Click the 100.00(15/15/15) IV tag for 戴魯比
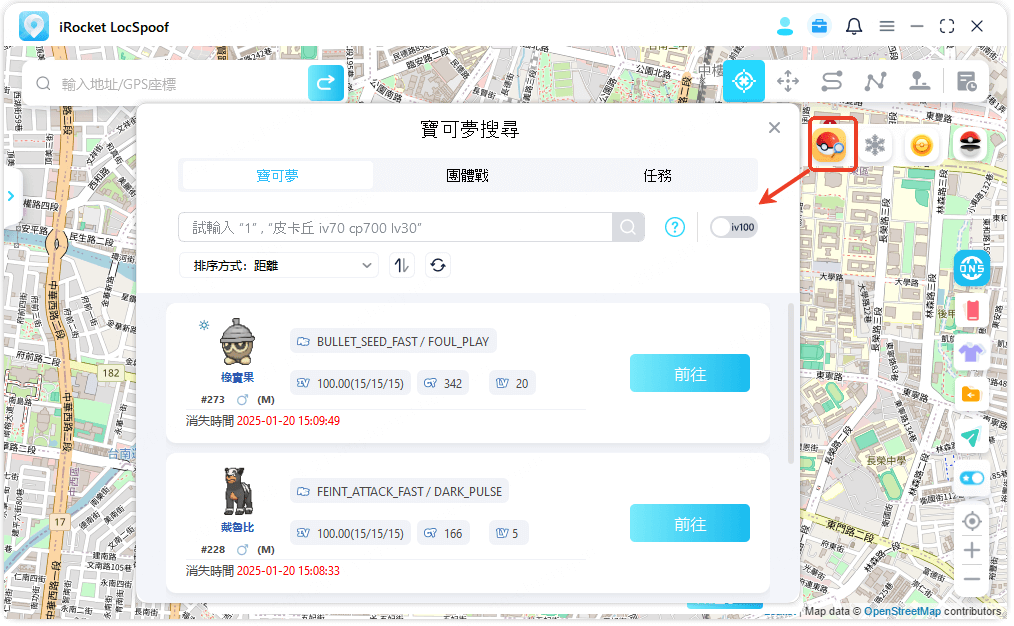 [x=351, y=534]
